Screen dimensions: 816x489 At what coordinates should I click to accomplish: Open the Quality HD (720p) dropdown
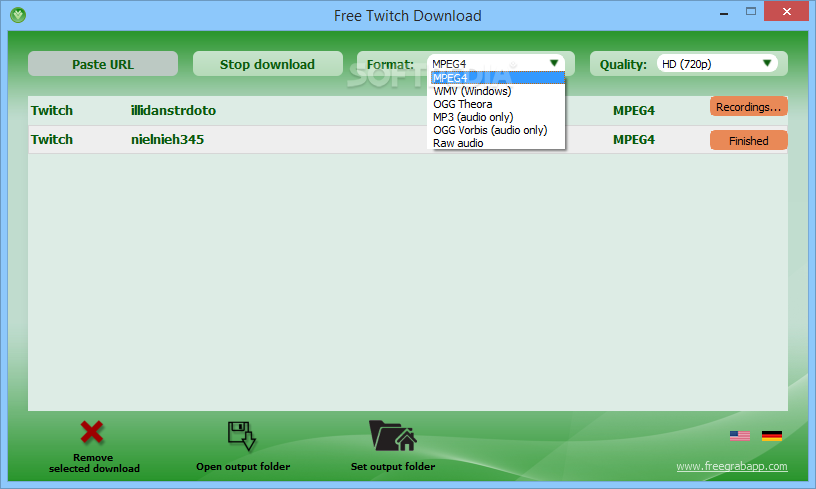pyautogui.click(x=717, y=63)
